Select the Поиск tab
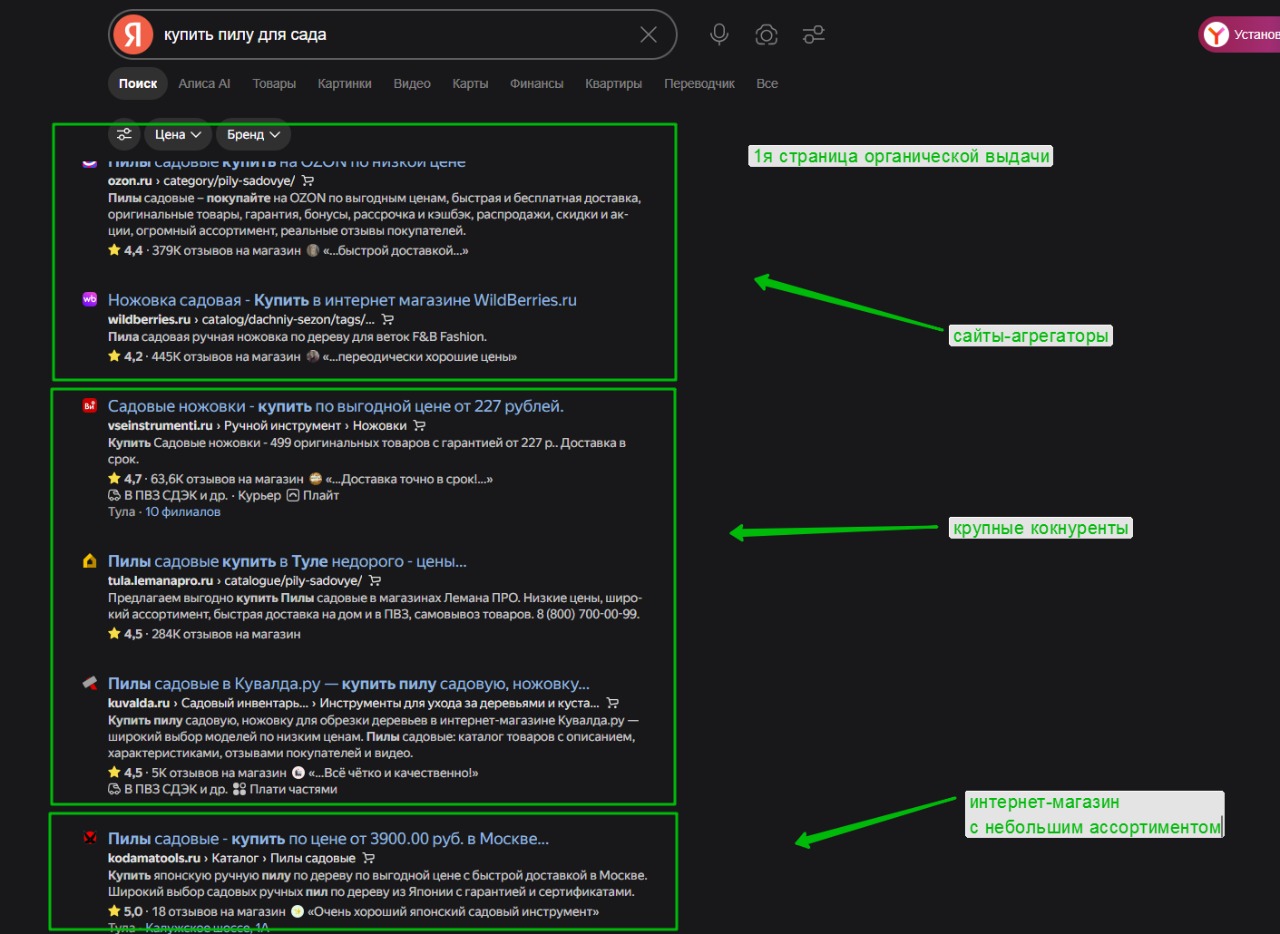The height and width of the screenshot is (934, 1280). pos(138,84)
